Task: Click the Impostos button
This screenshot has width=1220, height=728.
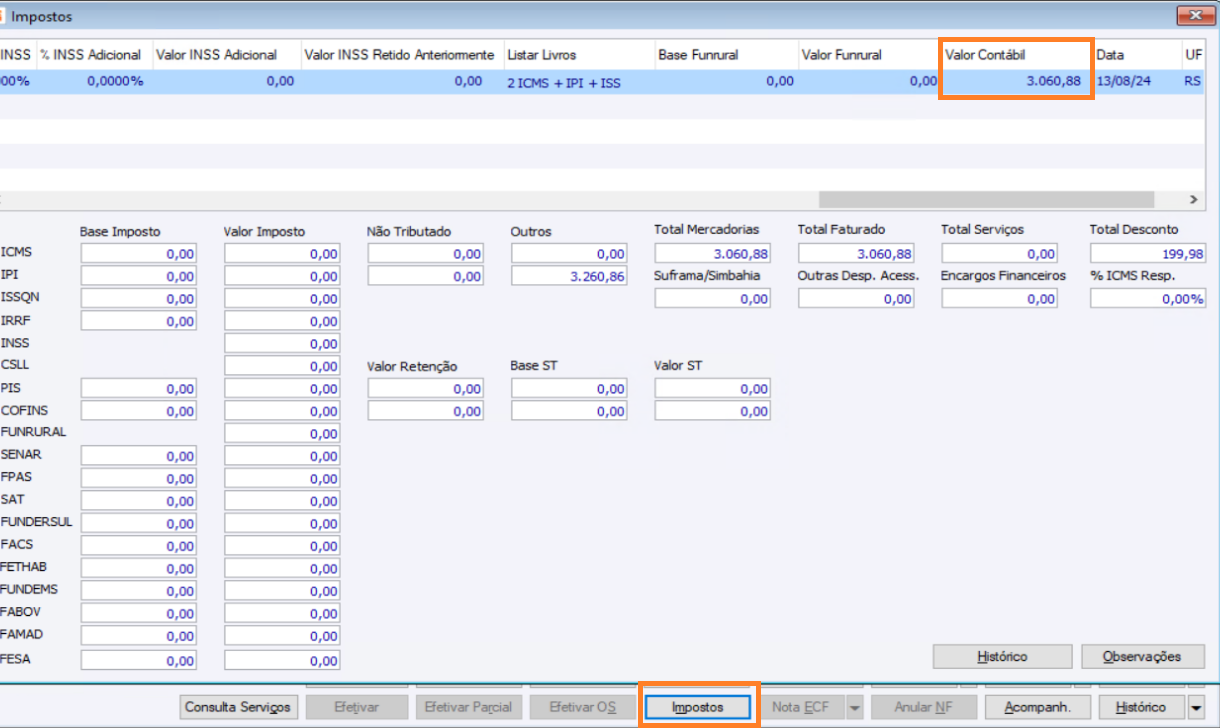Action: [x=697, y=707]
